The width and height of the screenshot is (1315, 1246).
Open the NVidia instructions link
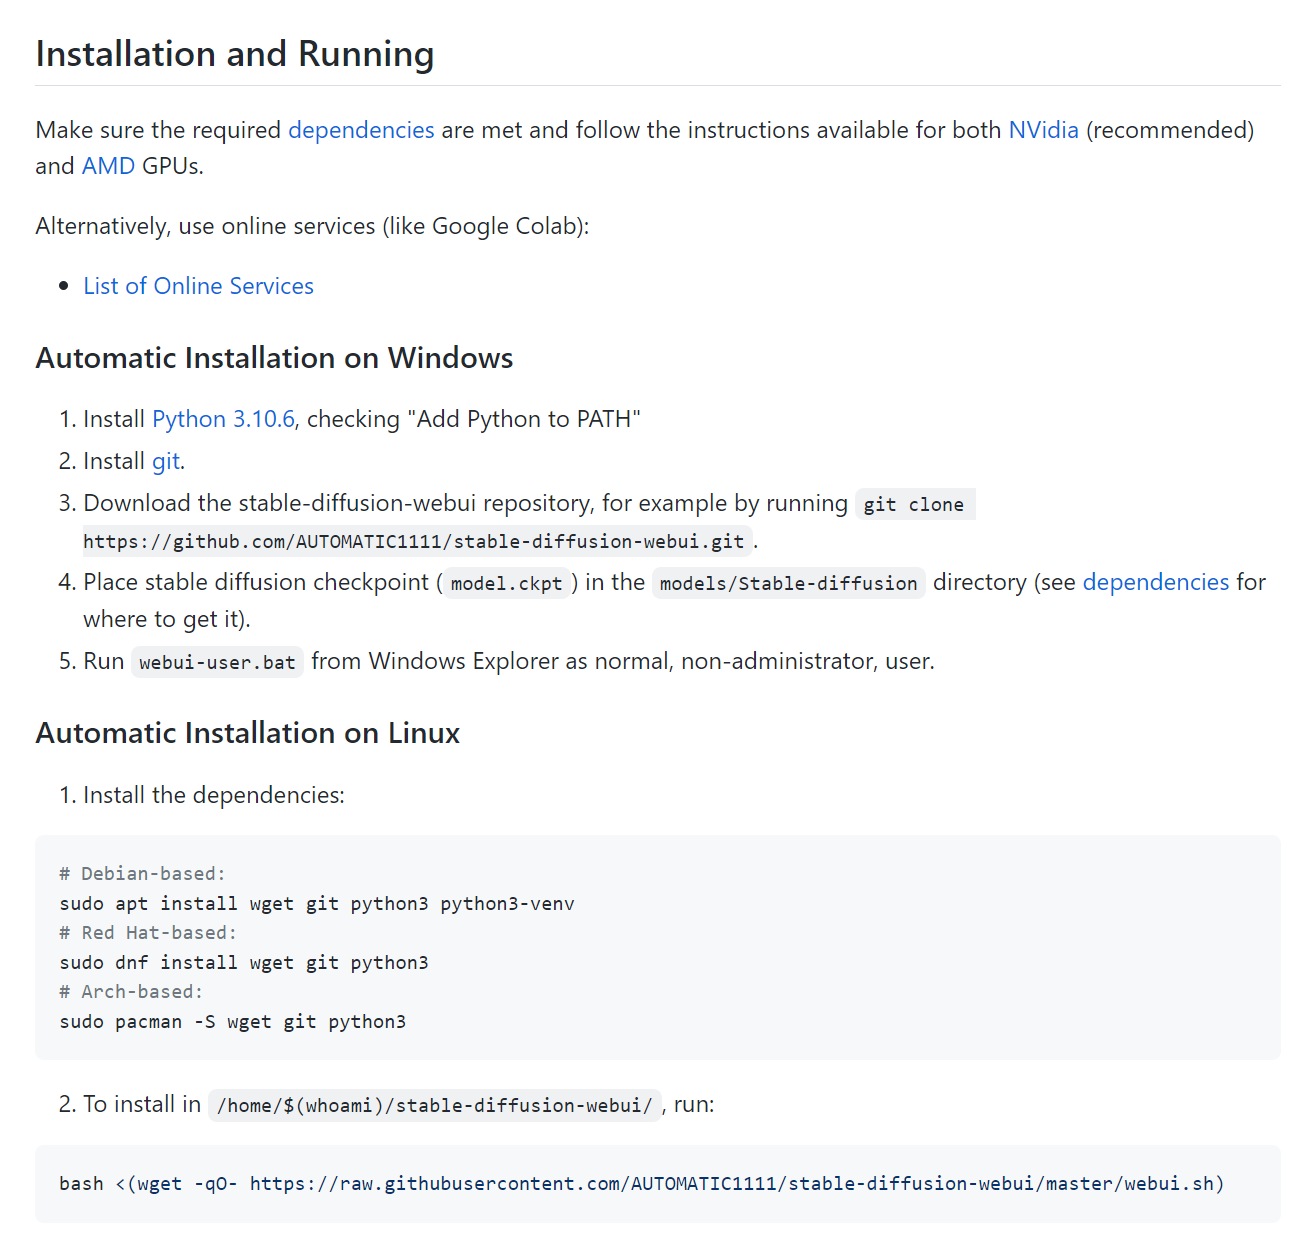(x=1043, y=130)
